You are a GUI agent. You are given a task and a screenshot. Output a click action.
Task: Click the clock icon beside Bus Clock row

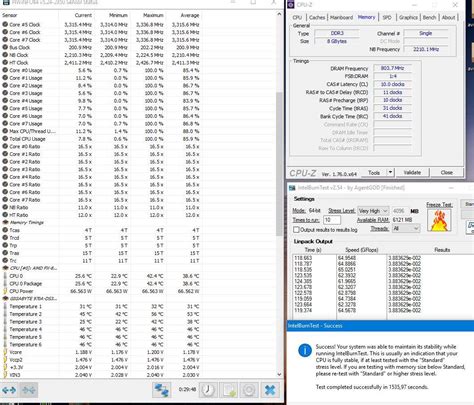coord(5,47)
